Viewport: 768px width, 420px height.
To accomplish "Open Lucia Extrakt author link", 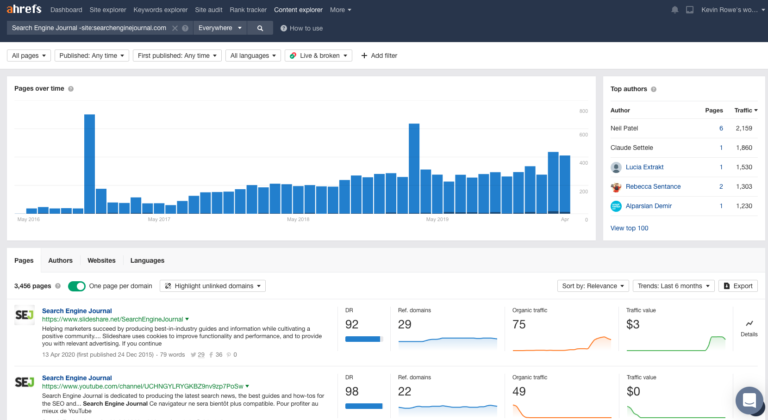I will tap(645, 167).
